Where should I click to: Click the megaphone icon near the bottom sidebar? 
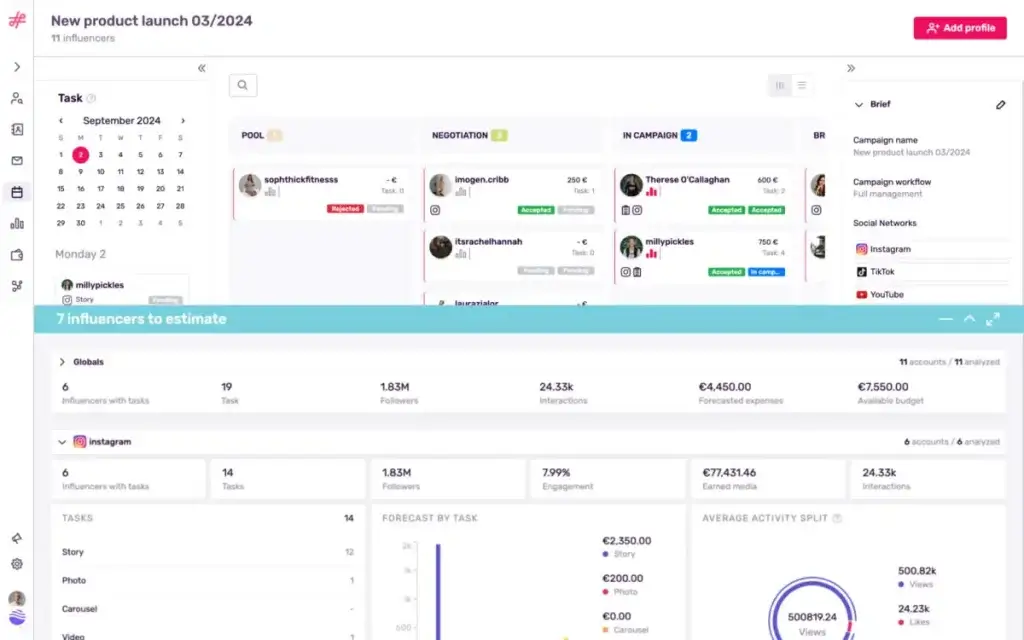point(16,538)
